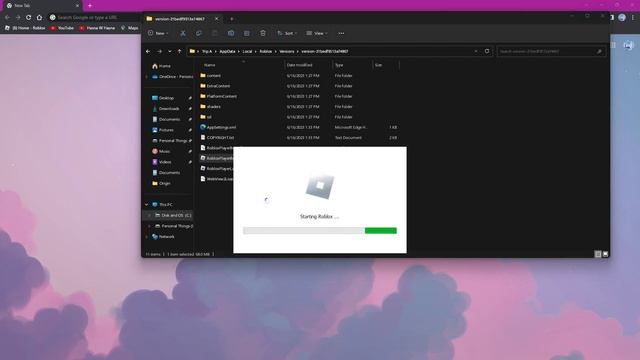The image size is (640, 360).
Task: Open the YouTube bookmark in Chrome
Action: click(62, 28)
